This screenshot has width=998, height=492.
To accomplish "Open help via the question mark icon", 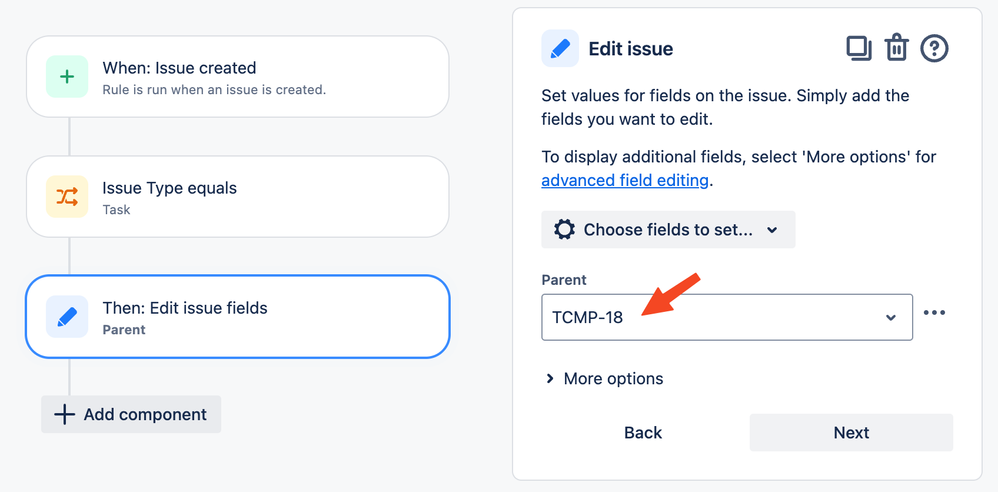I will 934,48.
